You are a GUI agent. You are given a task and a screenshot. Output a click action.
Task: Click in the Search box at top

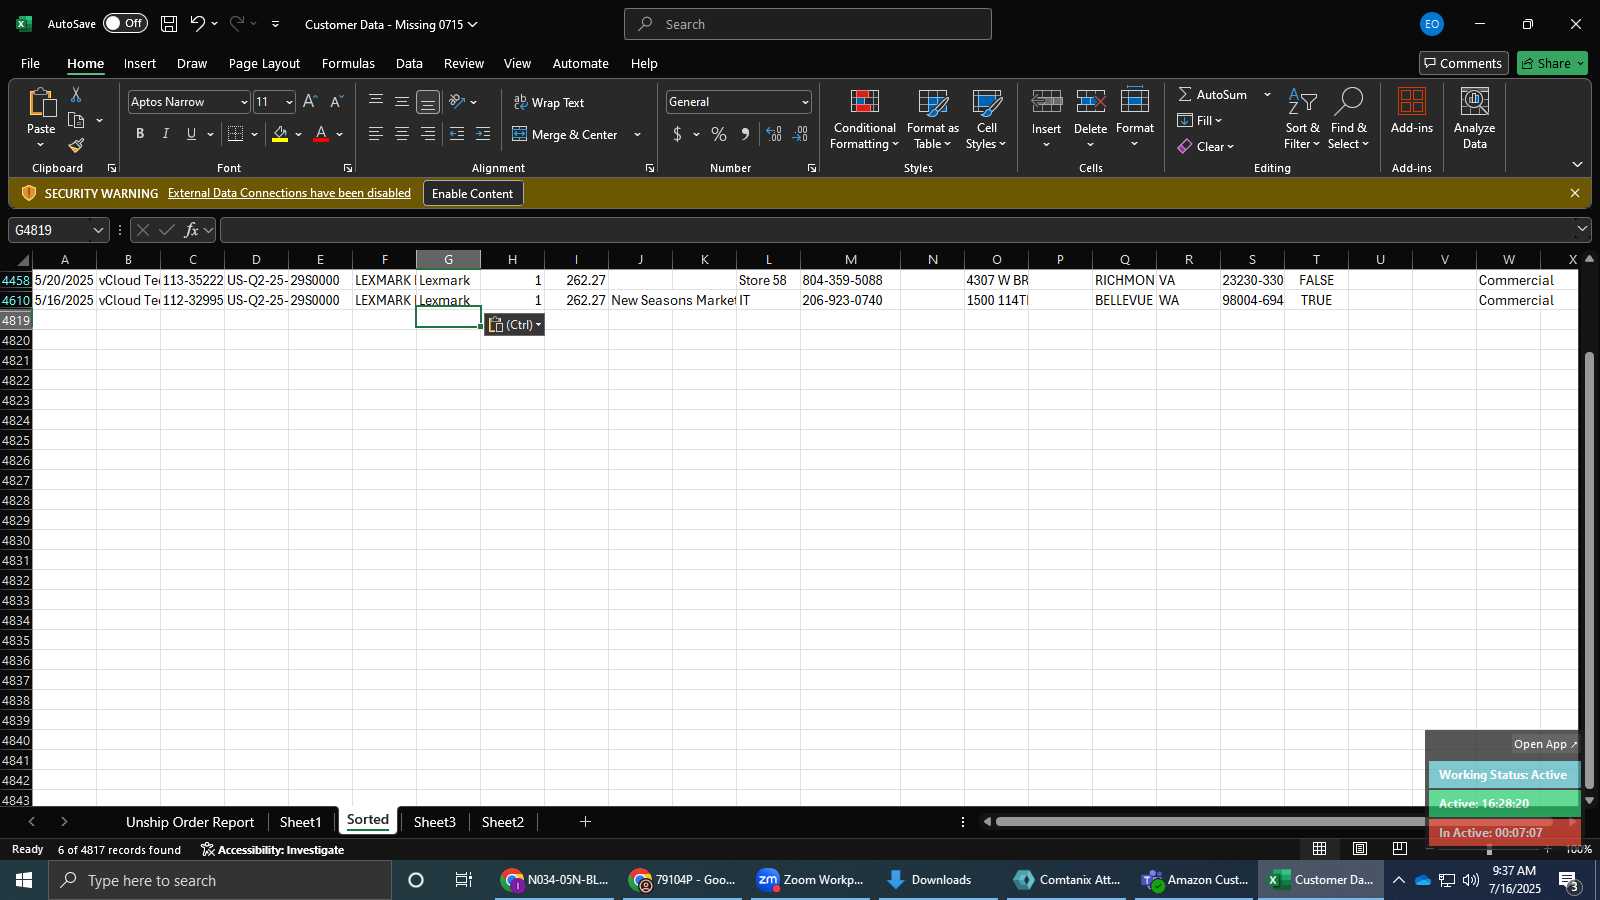(x=808, y=24)
